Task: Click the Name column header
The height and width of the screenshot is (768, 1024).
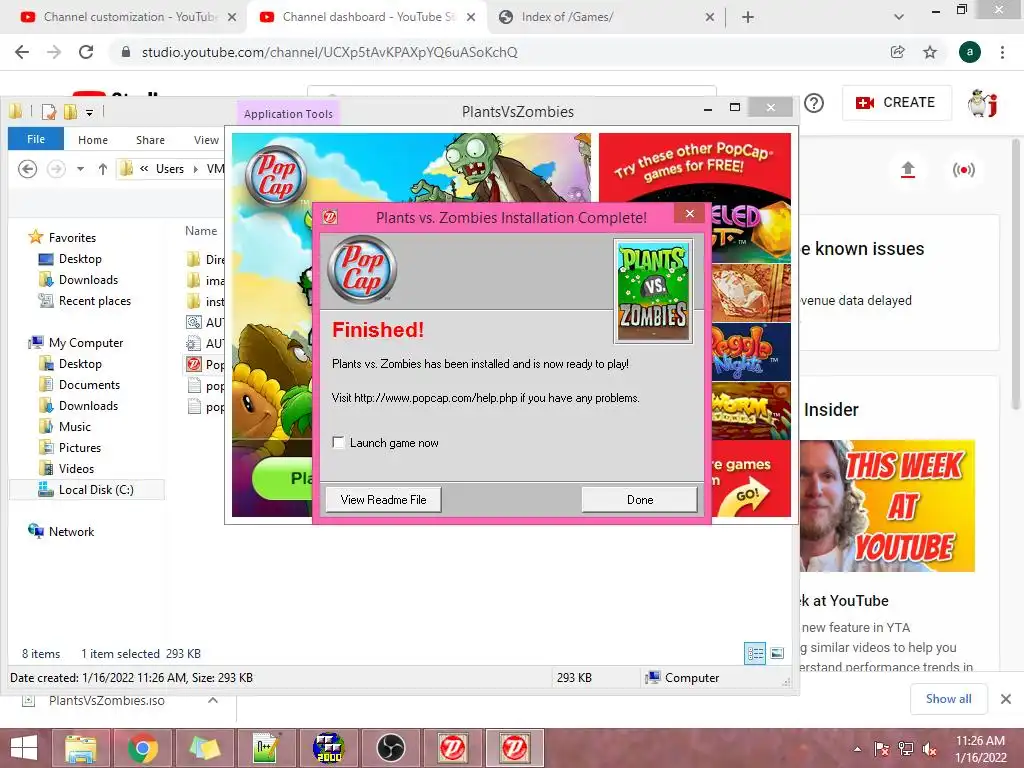Action: click(201, 231)
